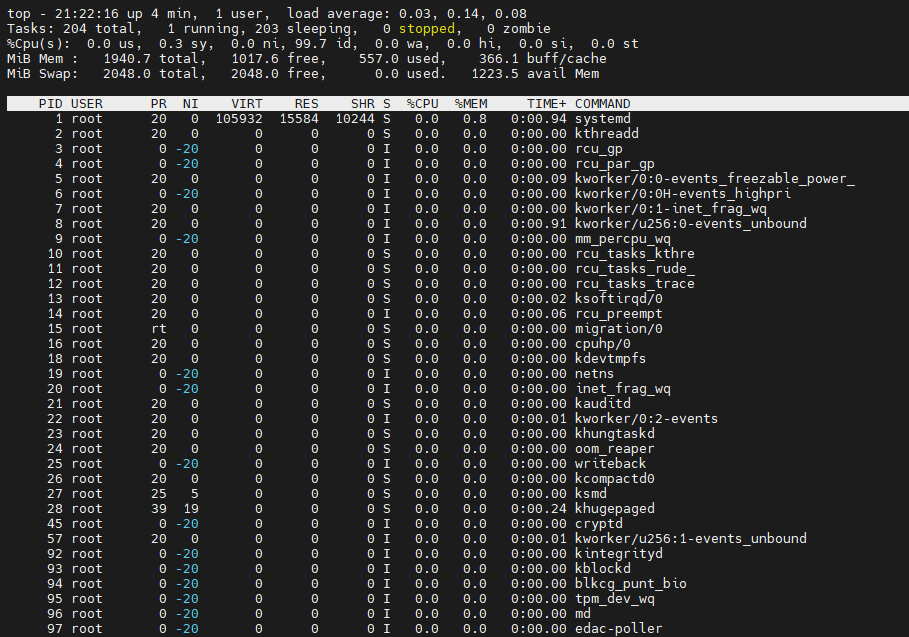Click the yellow 'stopped' word in Tasks line
The height and width of the screenshot is (637, 909).
[x=427, y=29]
